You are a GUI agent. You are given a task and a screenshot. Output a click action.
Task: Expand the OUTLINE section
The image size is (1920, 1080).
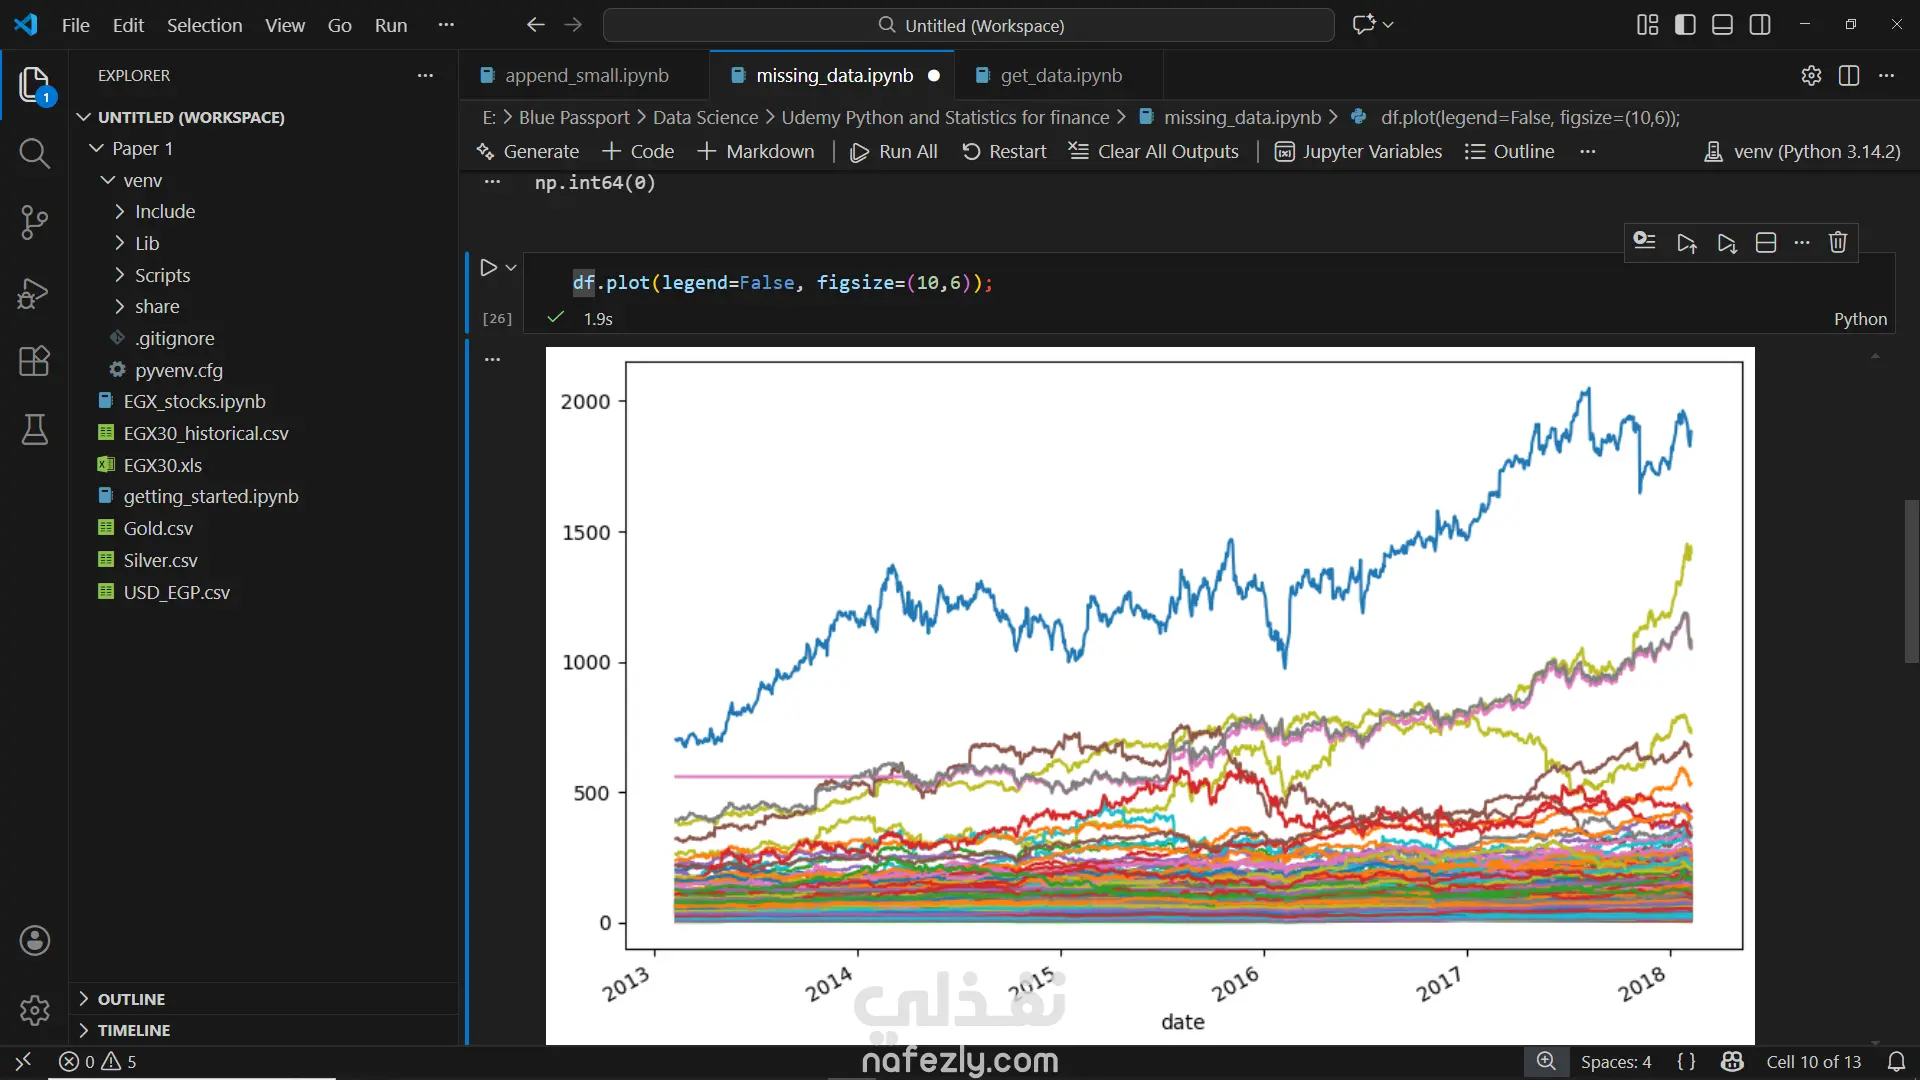point(131,999)
